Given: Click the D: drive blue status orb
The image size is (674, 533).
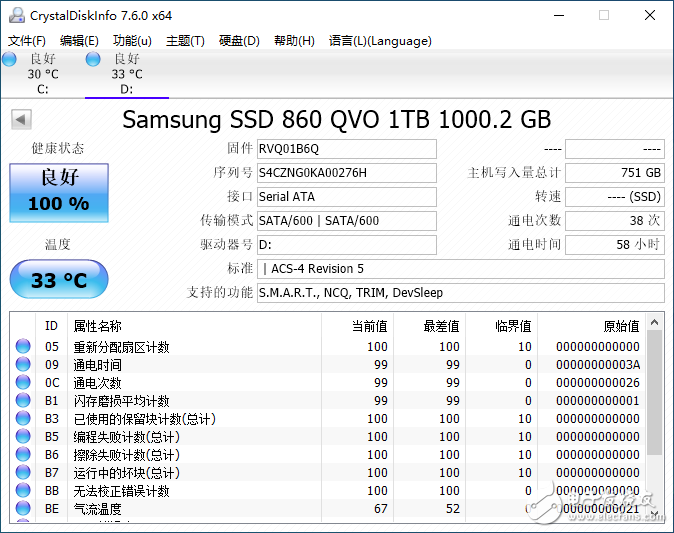Looking at the screenshot, I should (93, 59).
